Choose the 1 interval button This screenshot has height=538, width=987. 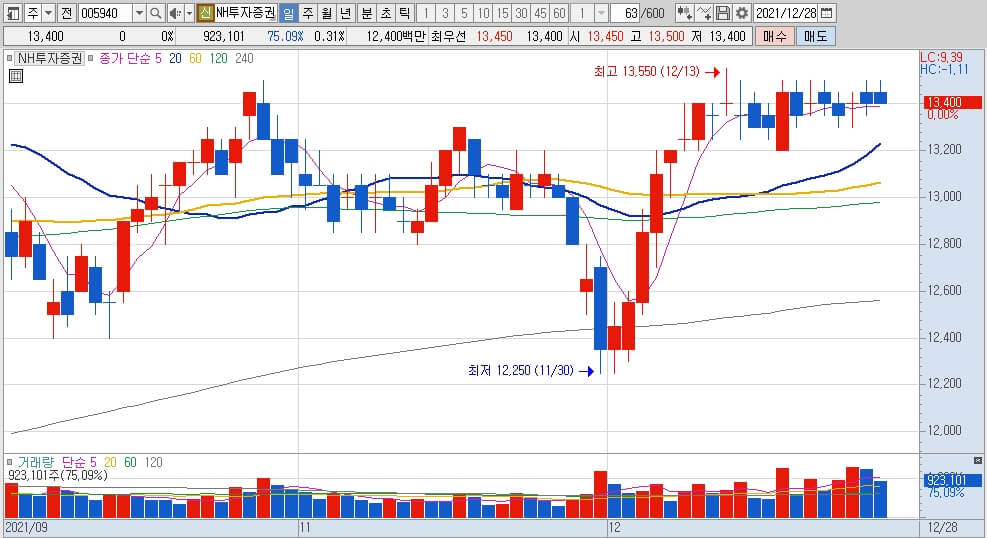click(x=426, y=13)
